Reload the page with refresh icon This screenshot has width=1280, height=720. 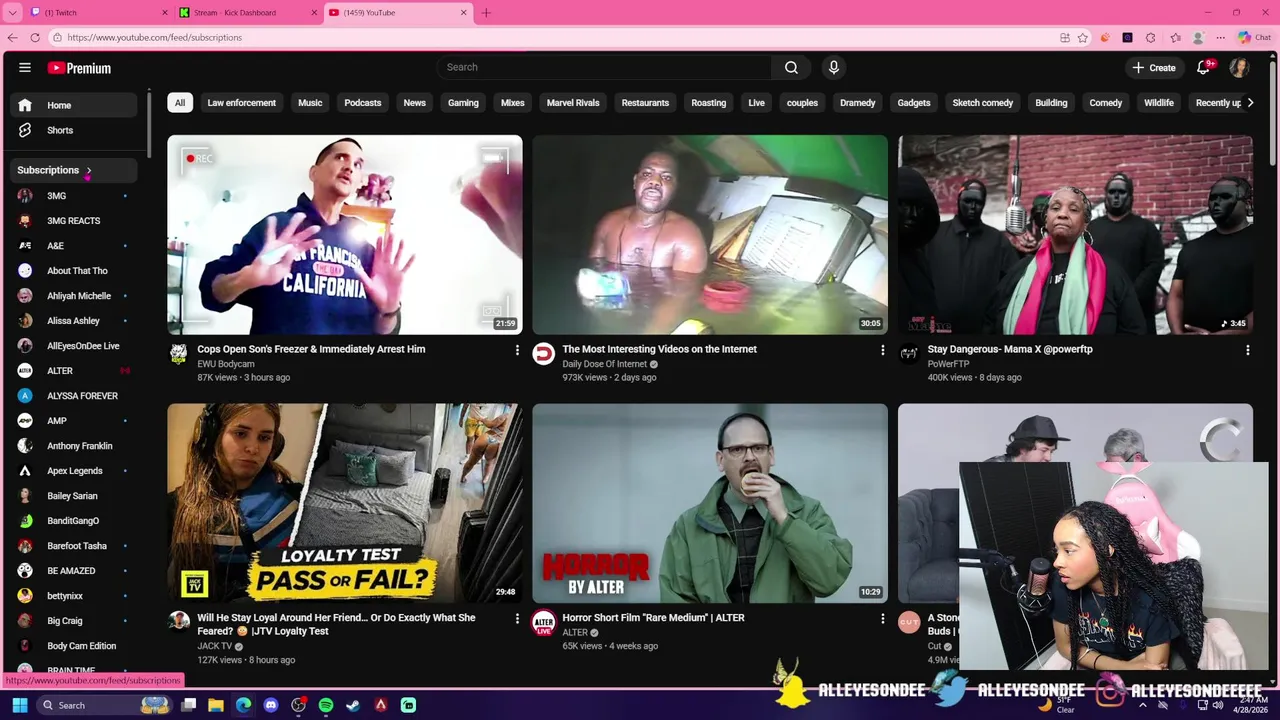coord(34,37)
